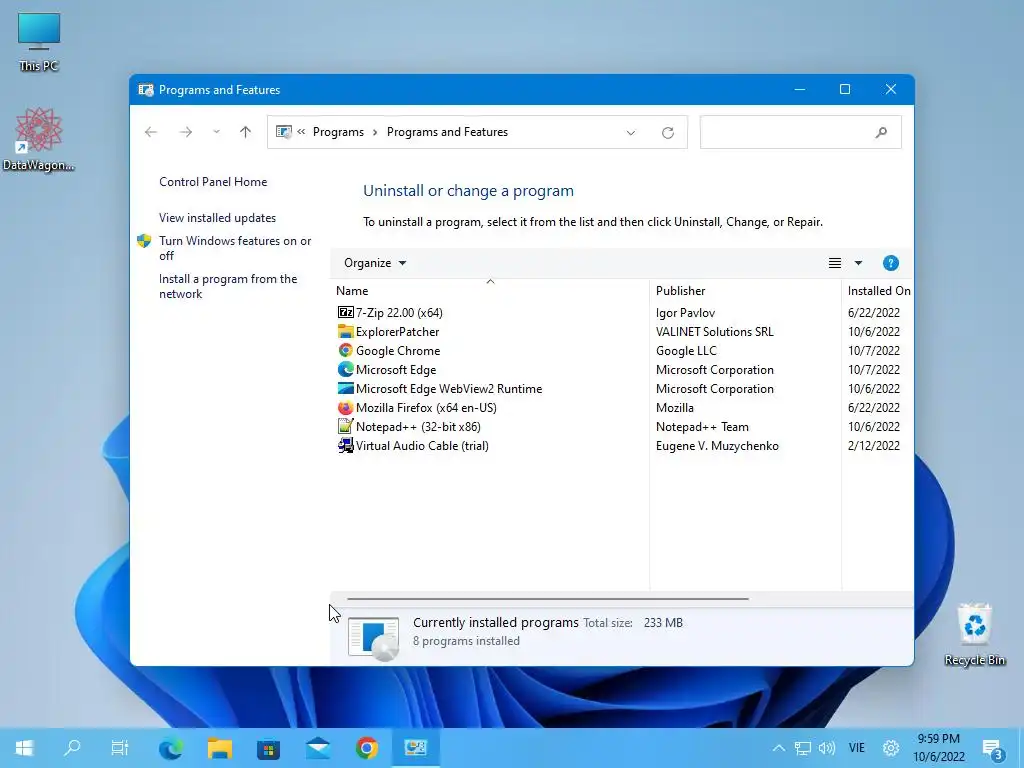Open Turn Windows features on or off
The height and width of the screenshot is (768, 1024).
coord(234,248)
